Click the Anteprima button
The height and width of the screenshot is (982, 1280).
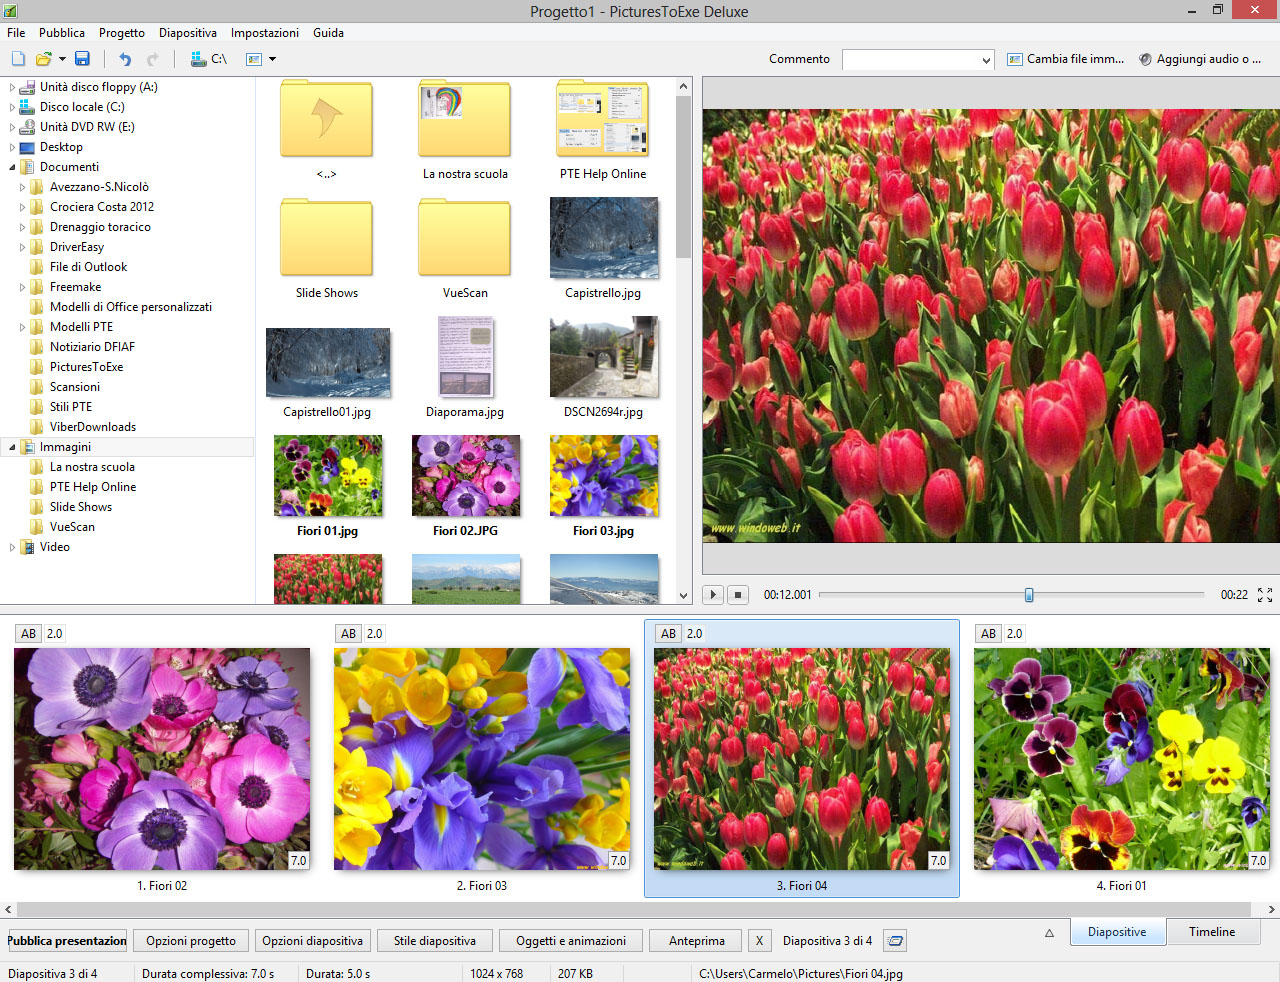[x=696, y=941]
